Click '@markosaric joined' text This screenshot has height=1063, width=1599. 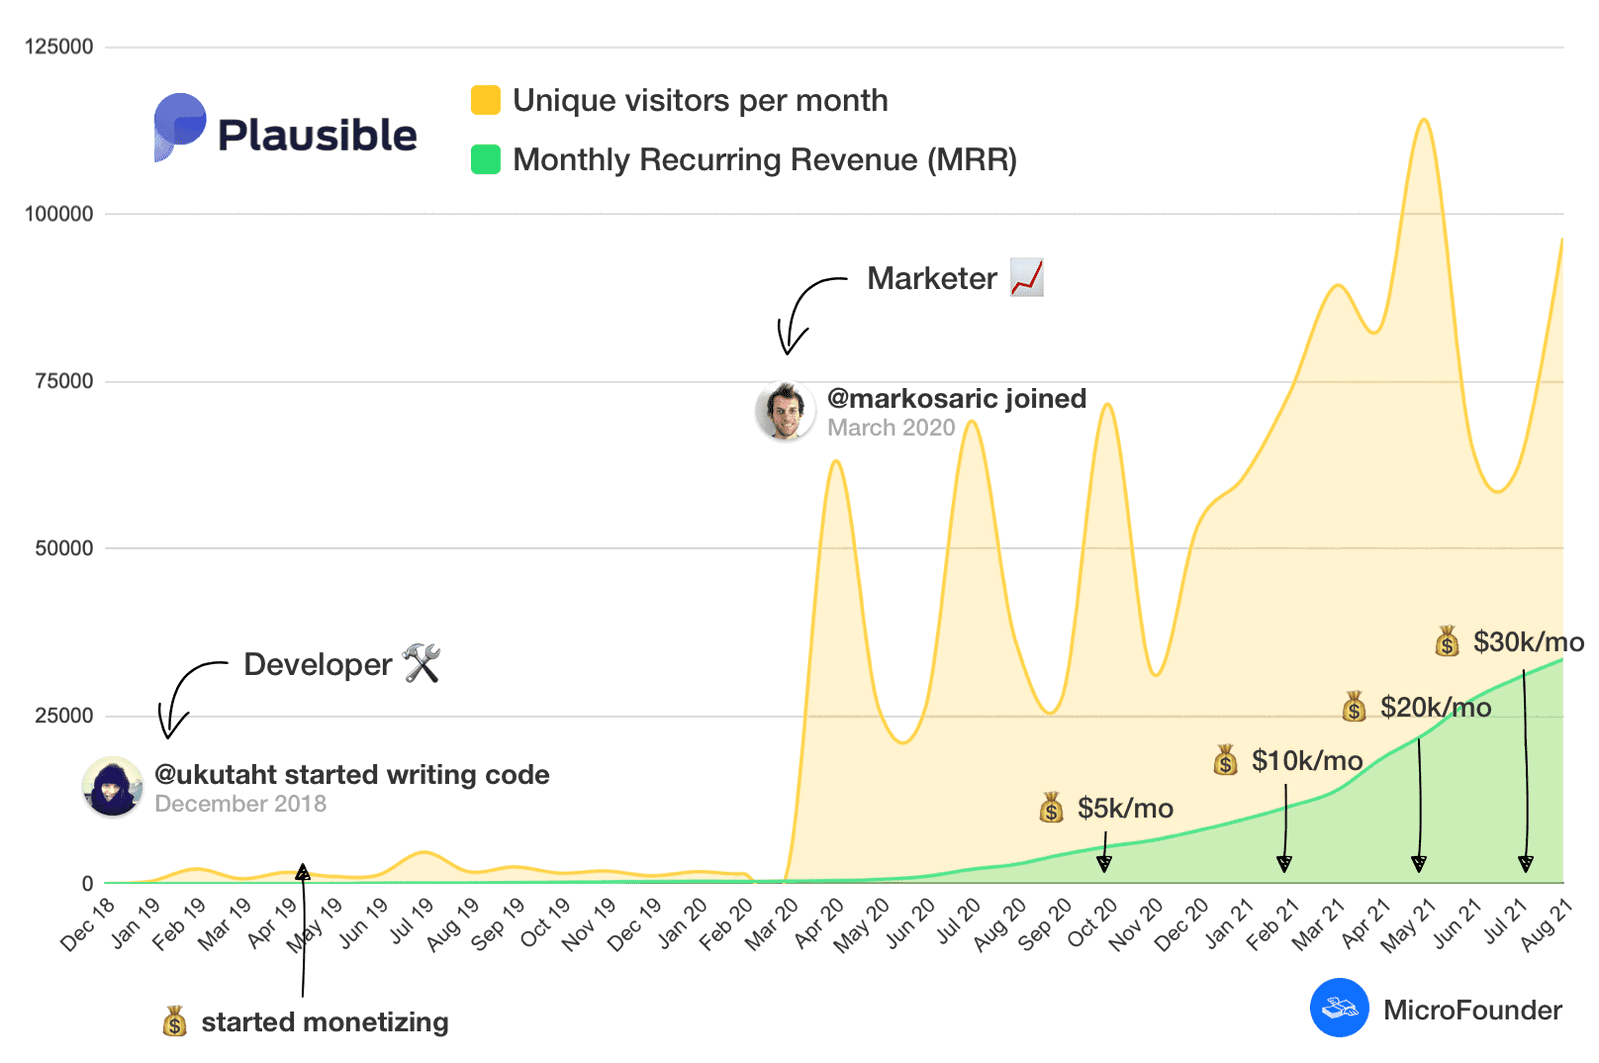956,398
